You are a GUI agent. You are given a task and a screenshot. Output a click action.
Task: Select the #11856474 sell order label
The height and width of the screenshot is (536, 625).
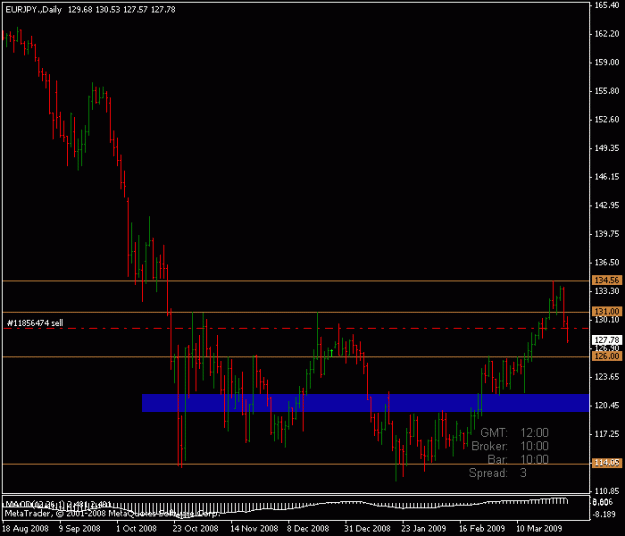click(35, 323)
